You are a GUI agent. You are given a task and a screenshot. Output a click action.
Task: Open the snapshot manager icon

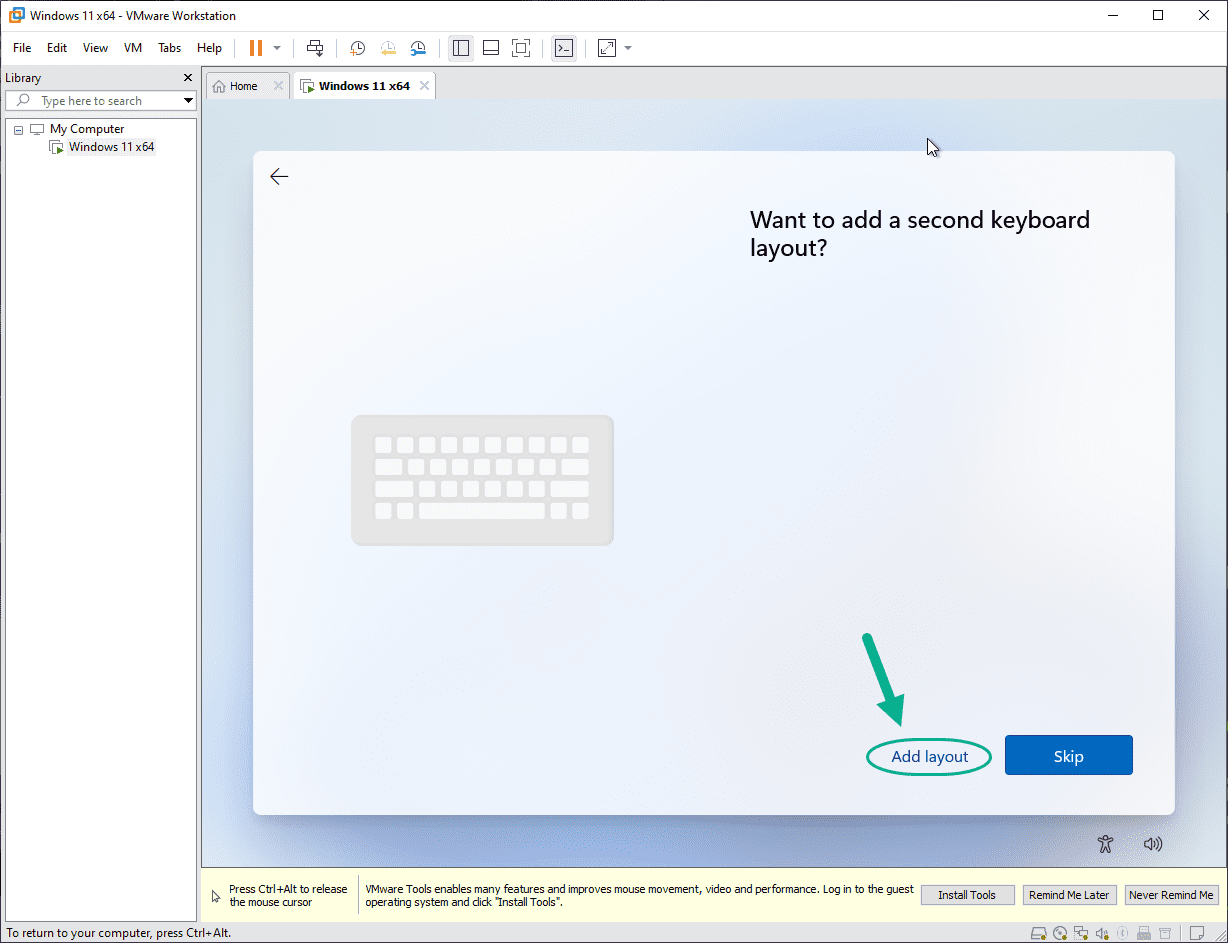point(418,48)
